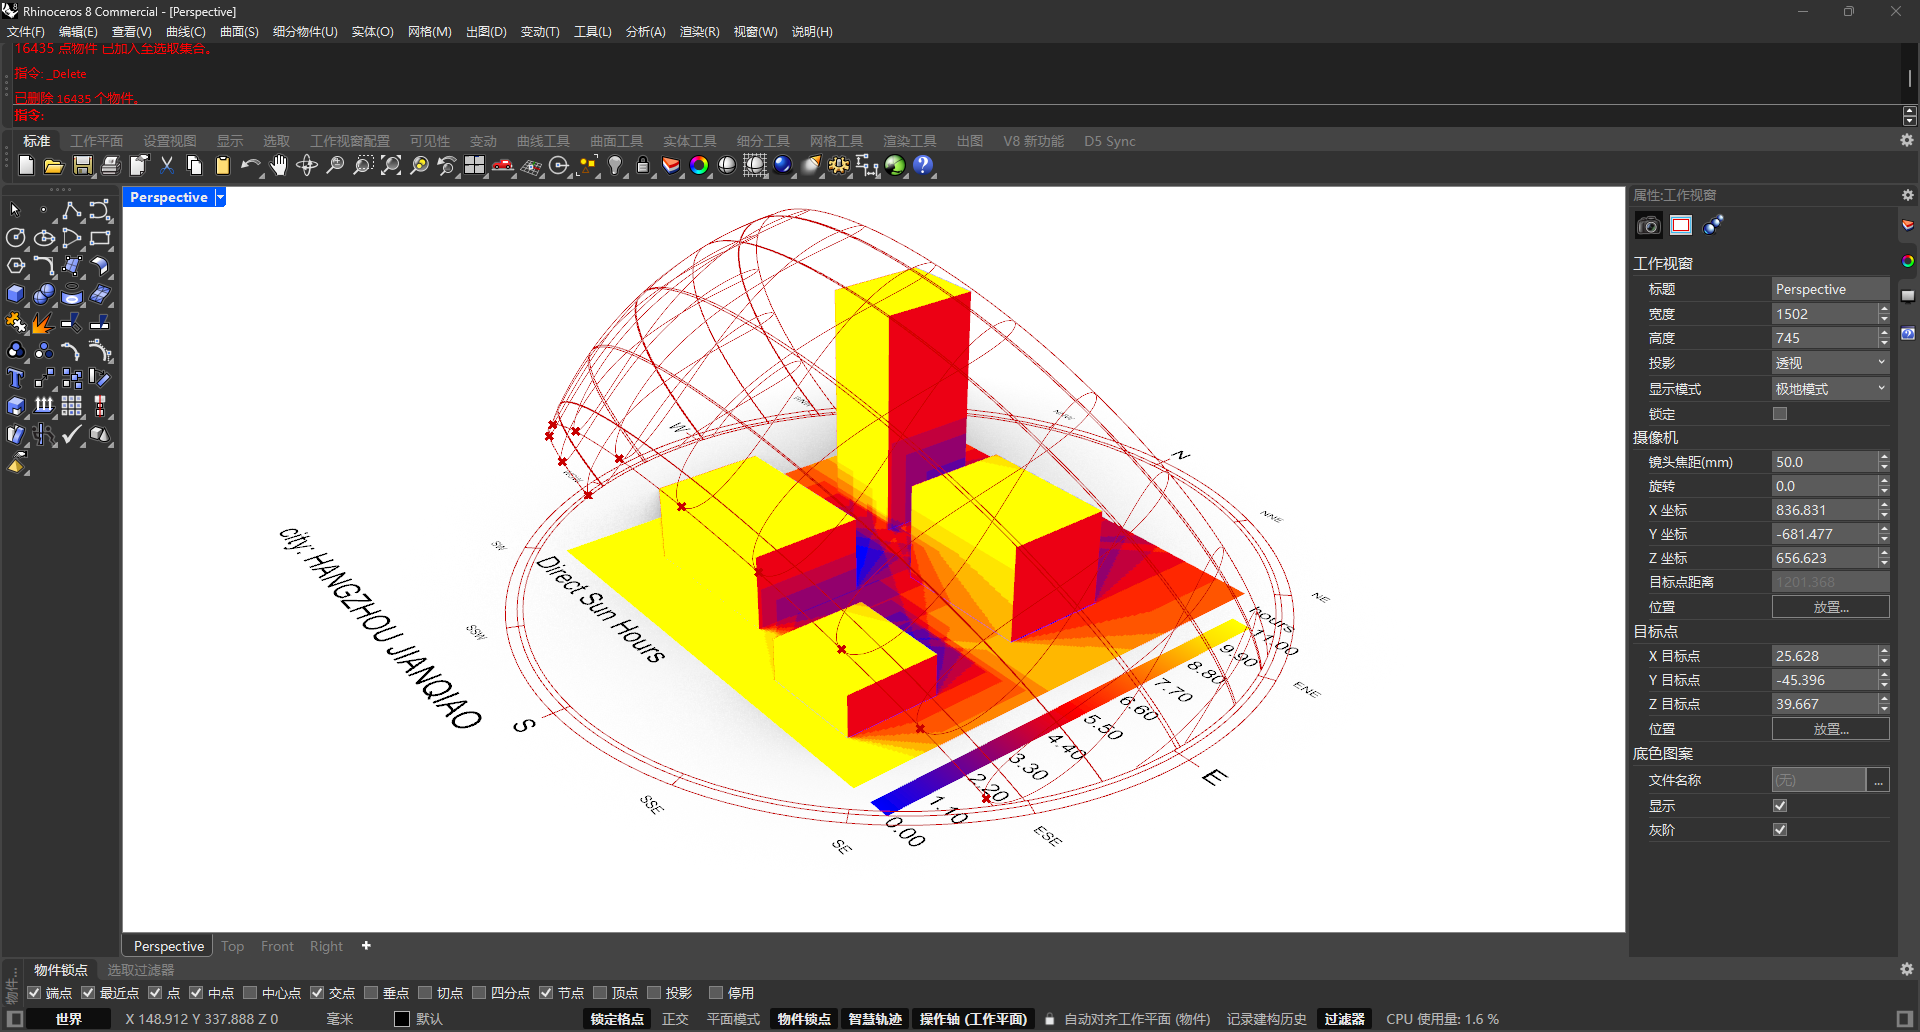
Task: Toggle 锁定格点 in the status bar
Action: click(617, 1019)
